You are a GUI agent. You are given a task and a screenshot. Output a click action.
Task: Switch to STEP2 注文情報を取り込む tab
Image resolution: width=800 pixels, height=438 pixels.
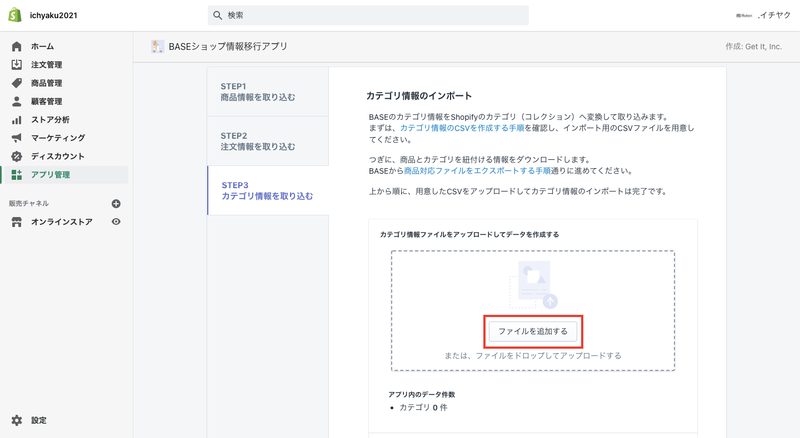click(268, 141)
